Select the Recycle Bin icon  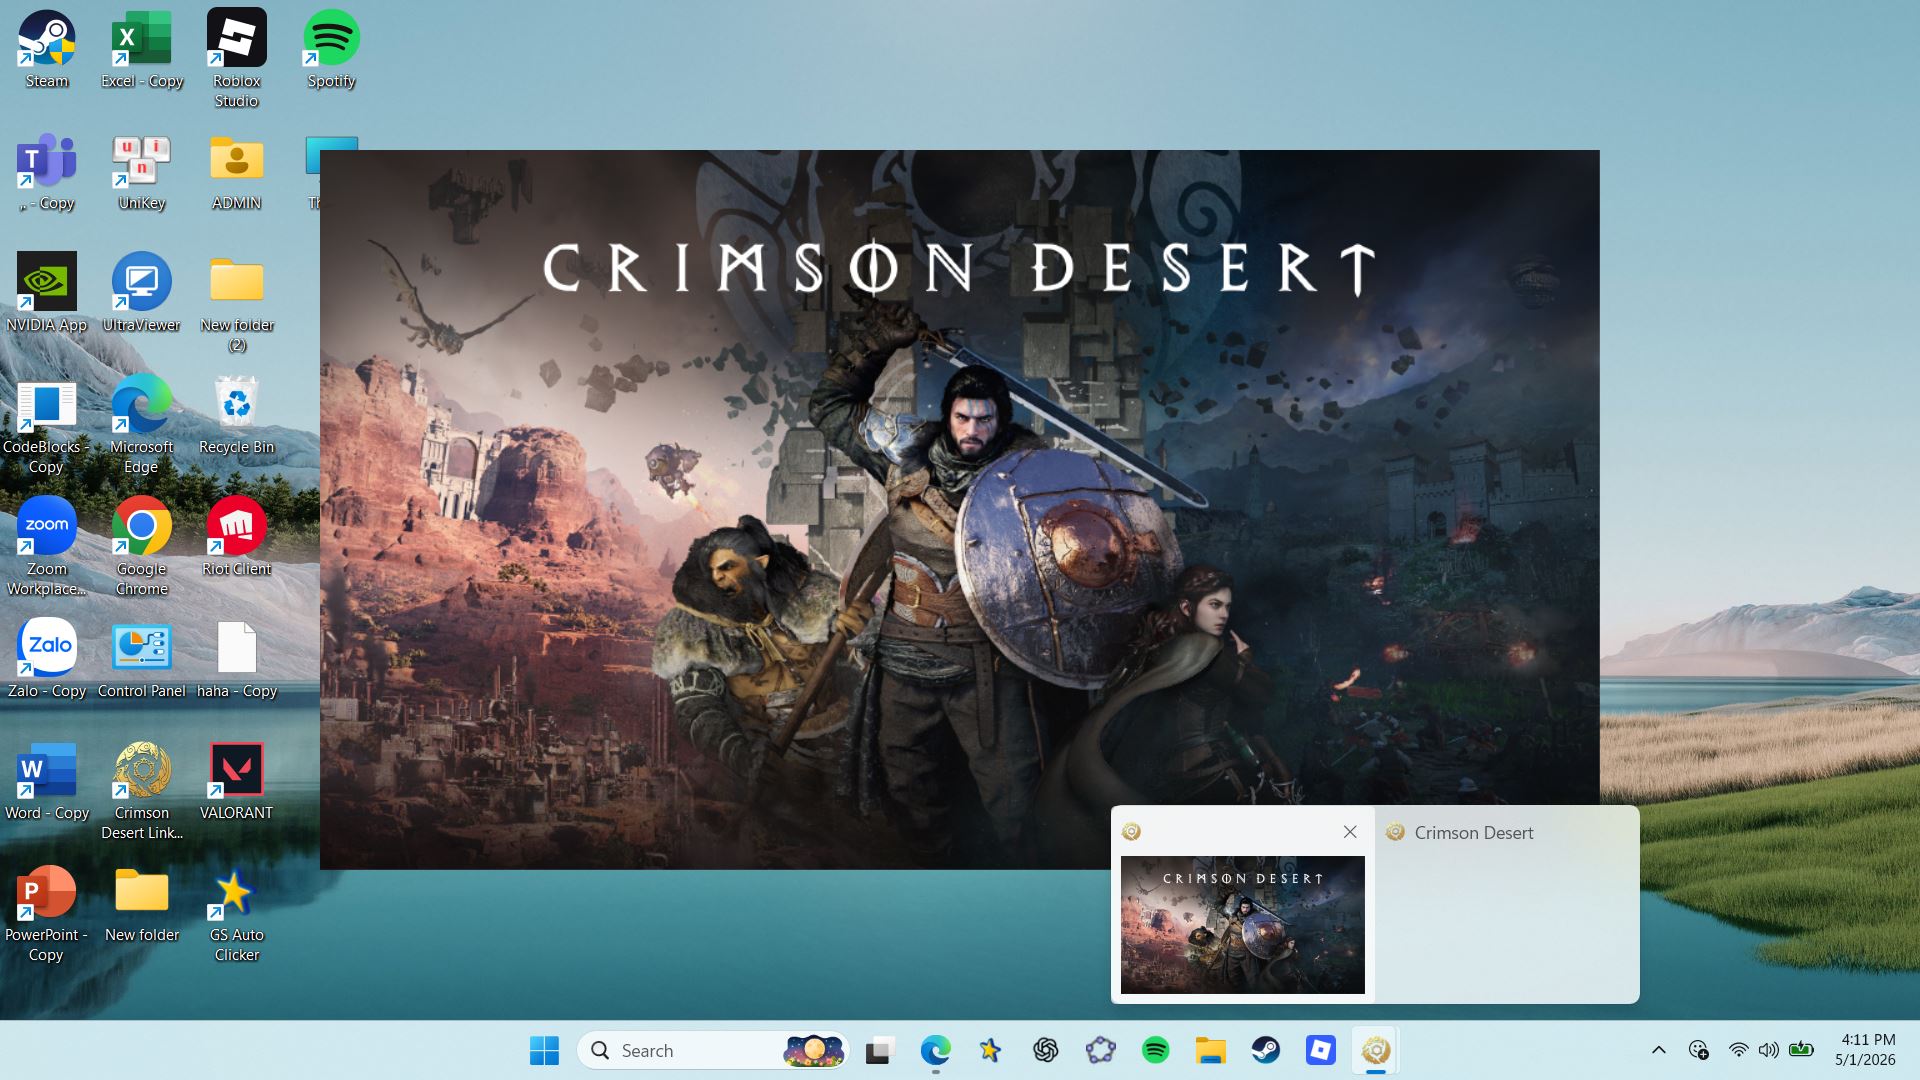tap(237, 415)
